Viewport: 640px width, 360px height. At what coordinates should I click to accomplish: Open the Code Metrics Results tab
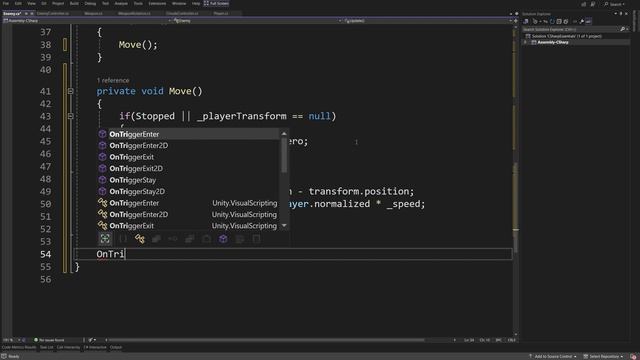coord(19,347)
